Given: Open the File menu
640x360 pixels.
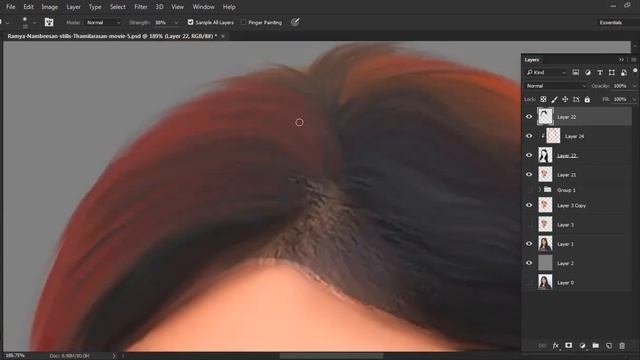Looking at the screenshot, I should 11,7.
